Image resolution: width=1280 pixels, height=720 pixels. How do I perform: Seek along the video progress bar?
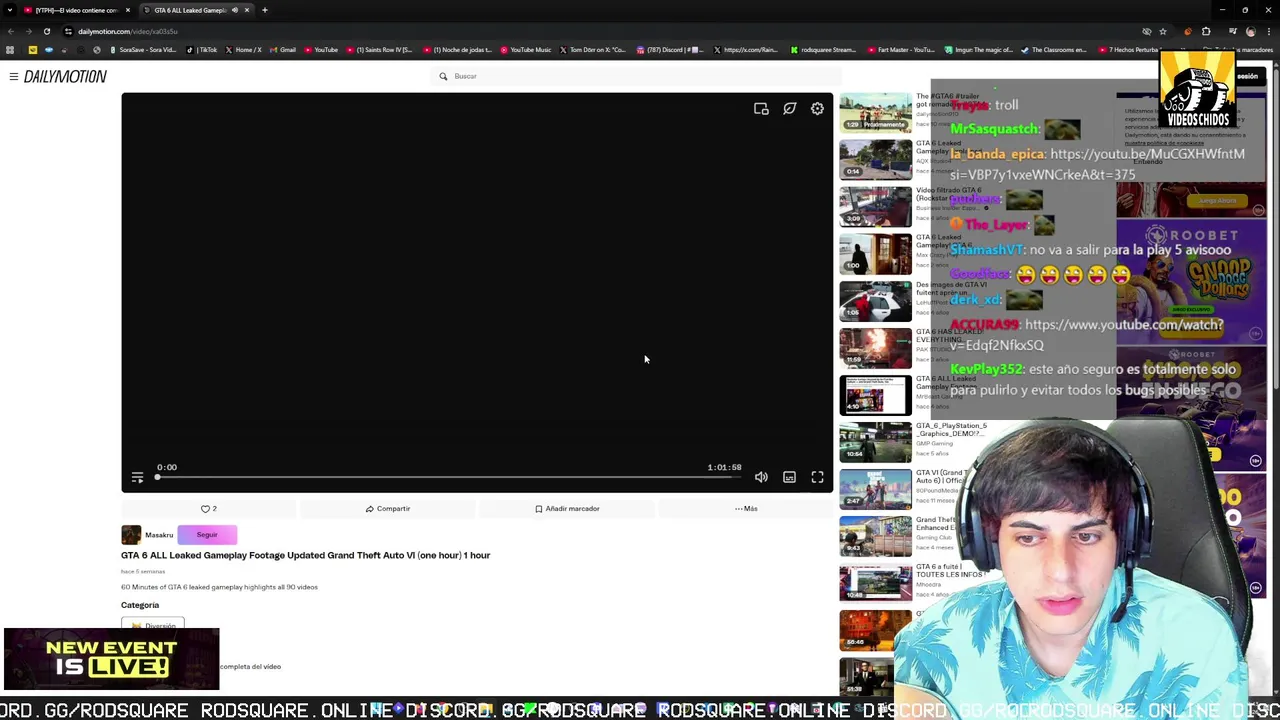(448, 478)
